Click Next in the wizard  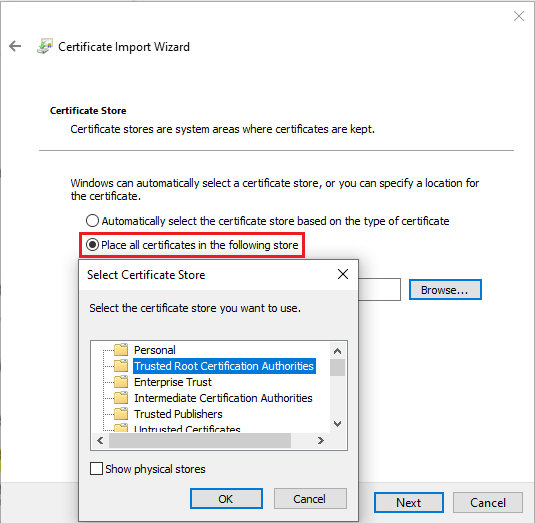pos(409,502)
